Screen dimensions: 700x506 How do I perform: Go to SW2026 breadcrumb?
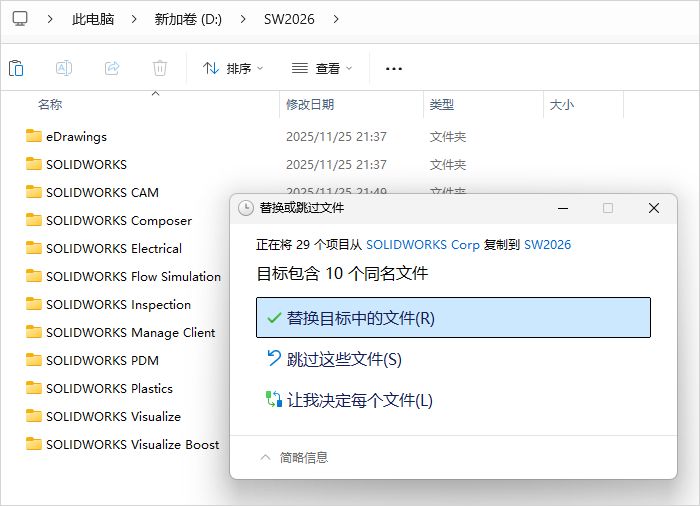pos(289,19)
